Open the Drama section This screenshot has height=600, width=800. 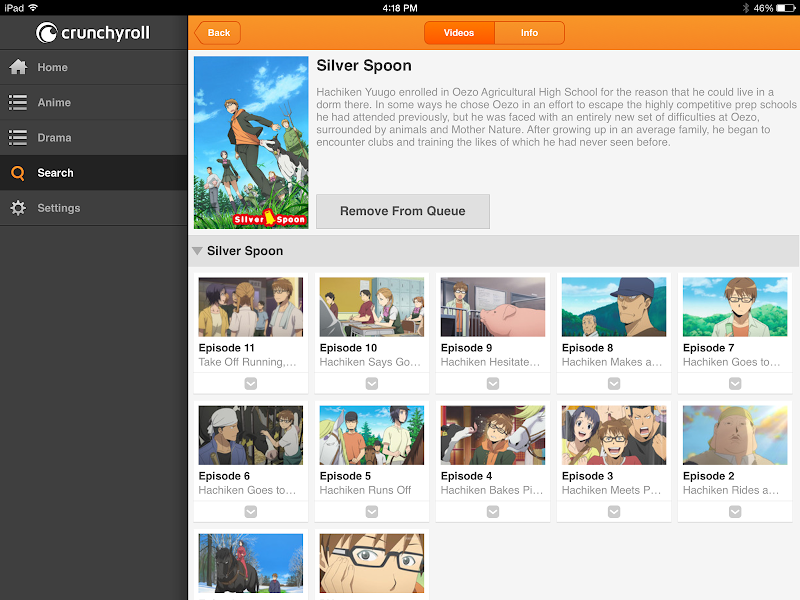click(x=93, y=137)
